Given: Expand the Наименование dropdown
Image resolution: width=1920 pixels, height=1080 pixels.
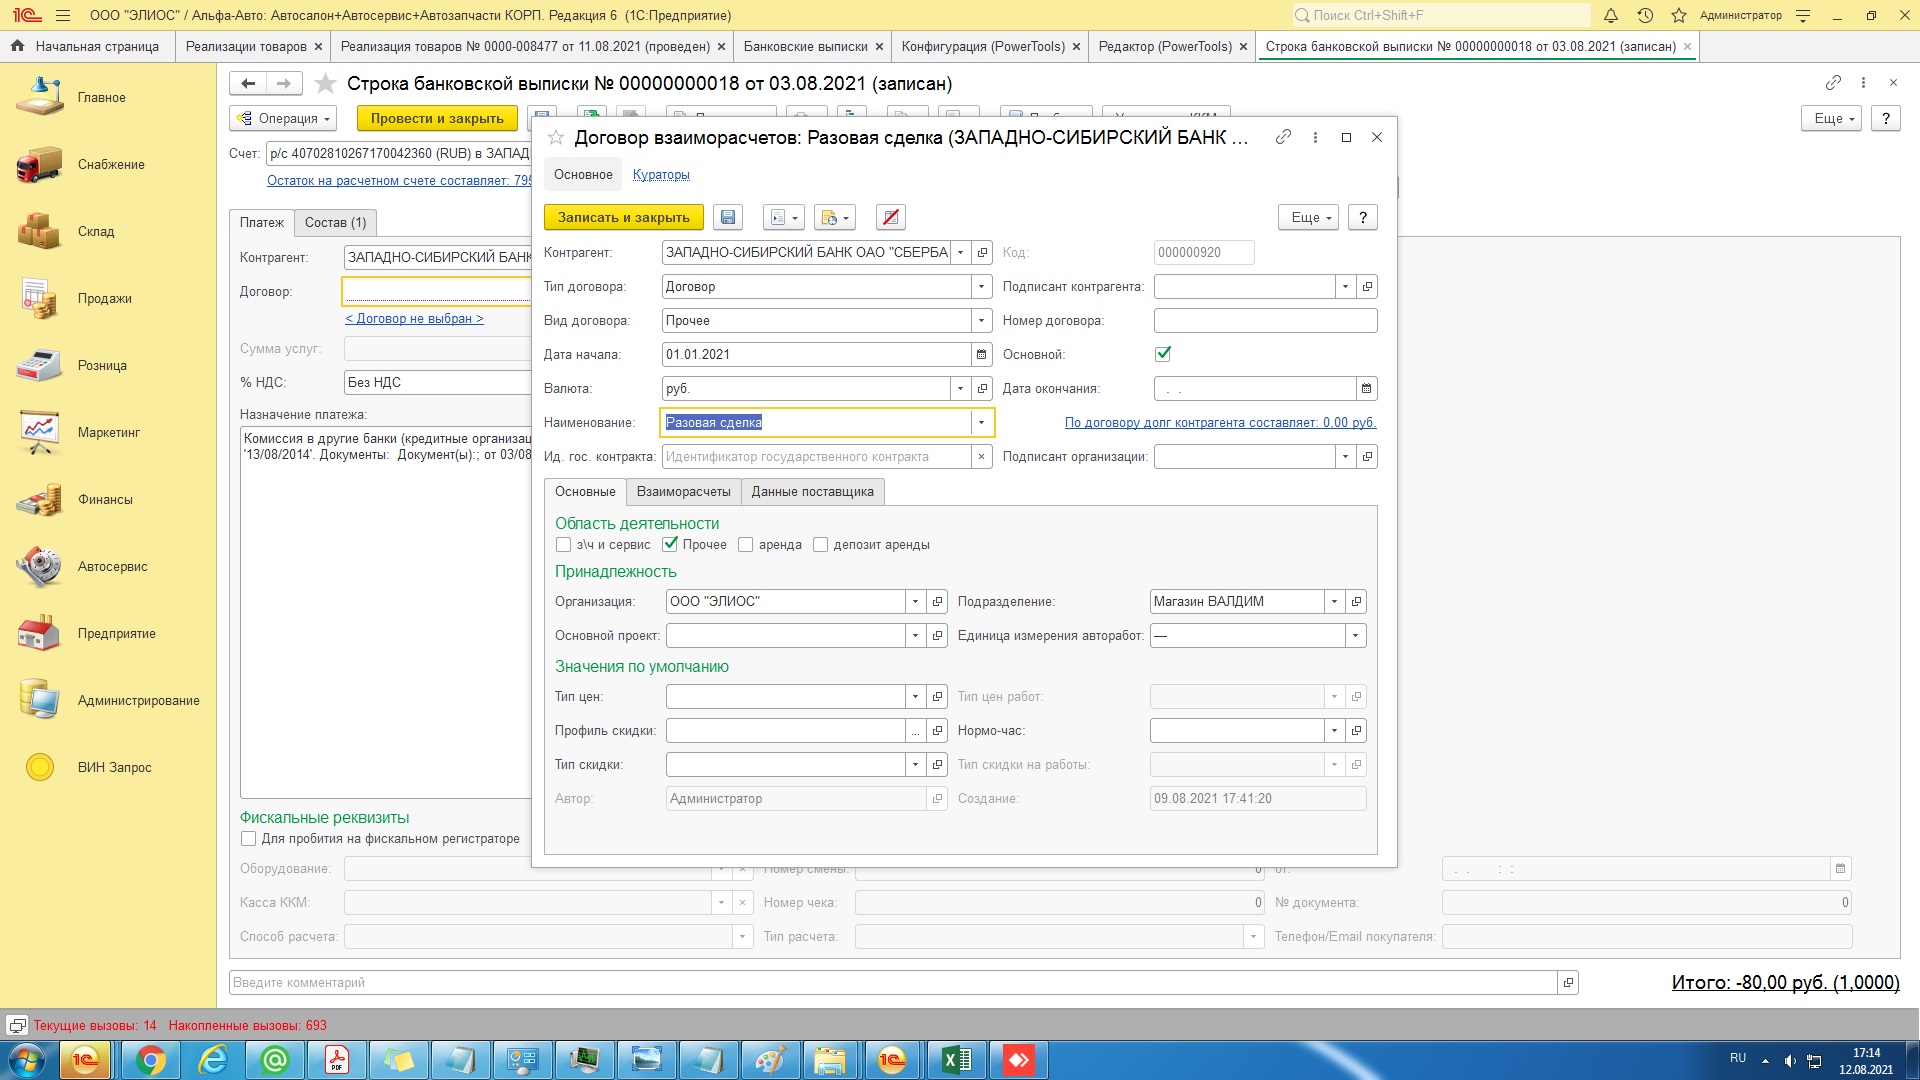Looking at the screenshot, I should [x=982, y=422].
